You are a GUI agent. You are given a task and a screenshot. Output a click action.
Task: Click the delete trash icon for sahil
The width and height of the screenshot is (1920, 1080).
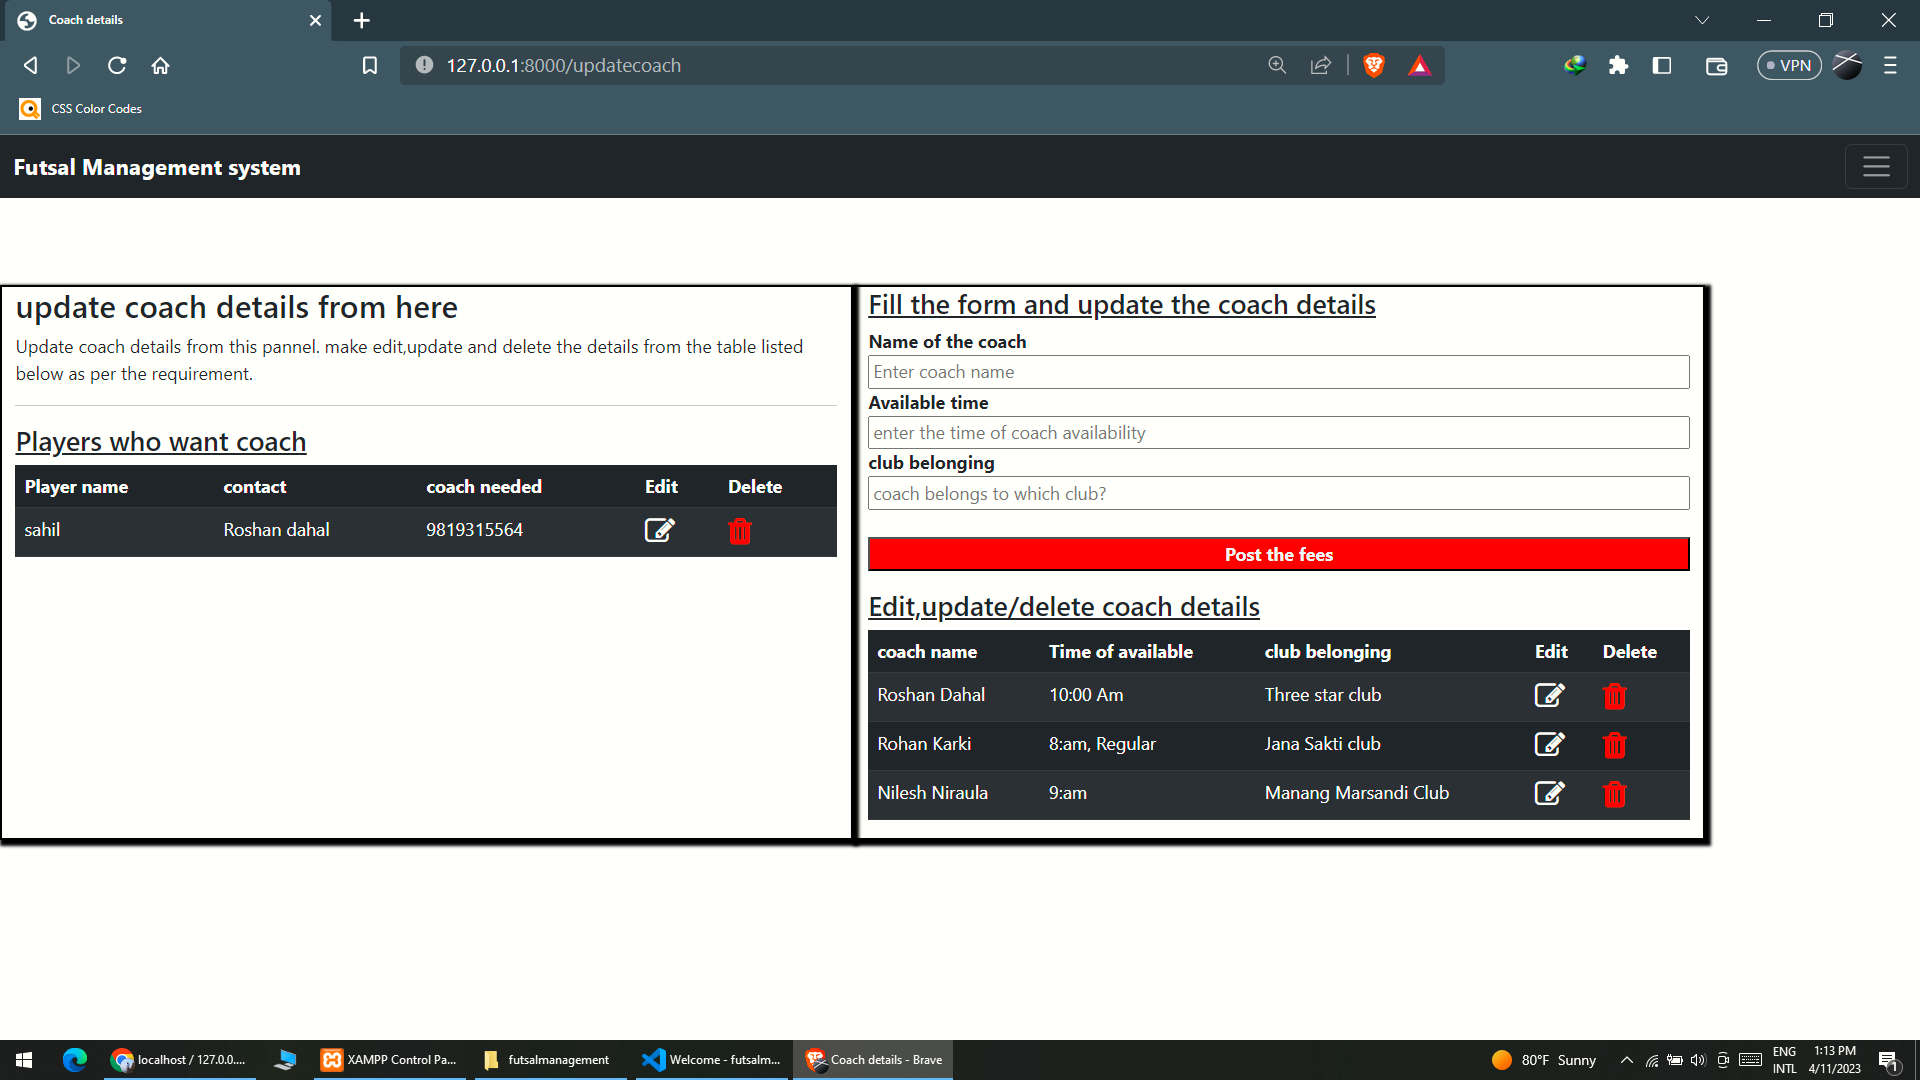(739, 531)
